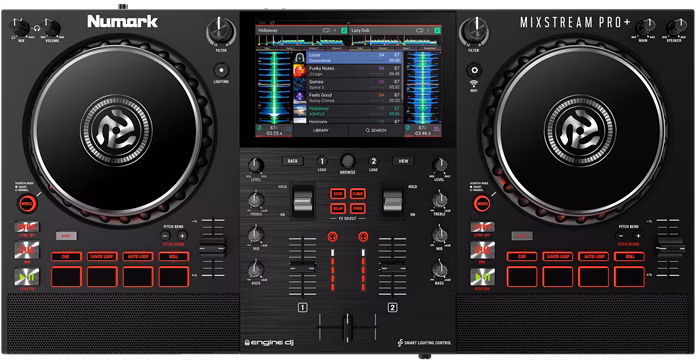Hit the left deck CUE transport button
The width and height of the screenshot is (698, 360).
27,250
